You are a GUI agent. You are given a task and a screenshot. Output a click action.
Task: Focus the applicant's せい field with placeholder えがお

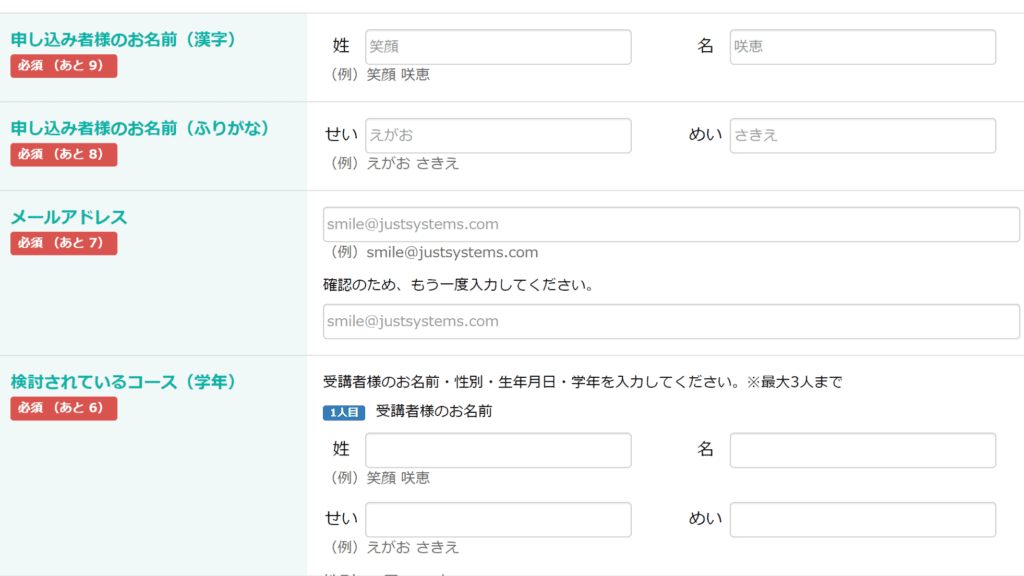tap(498, 136)
